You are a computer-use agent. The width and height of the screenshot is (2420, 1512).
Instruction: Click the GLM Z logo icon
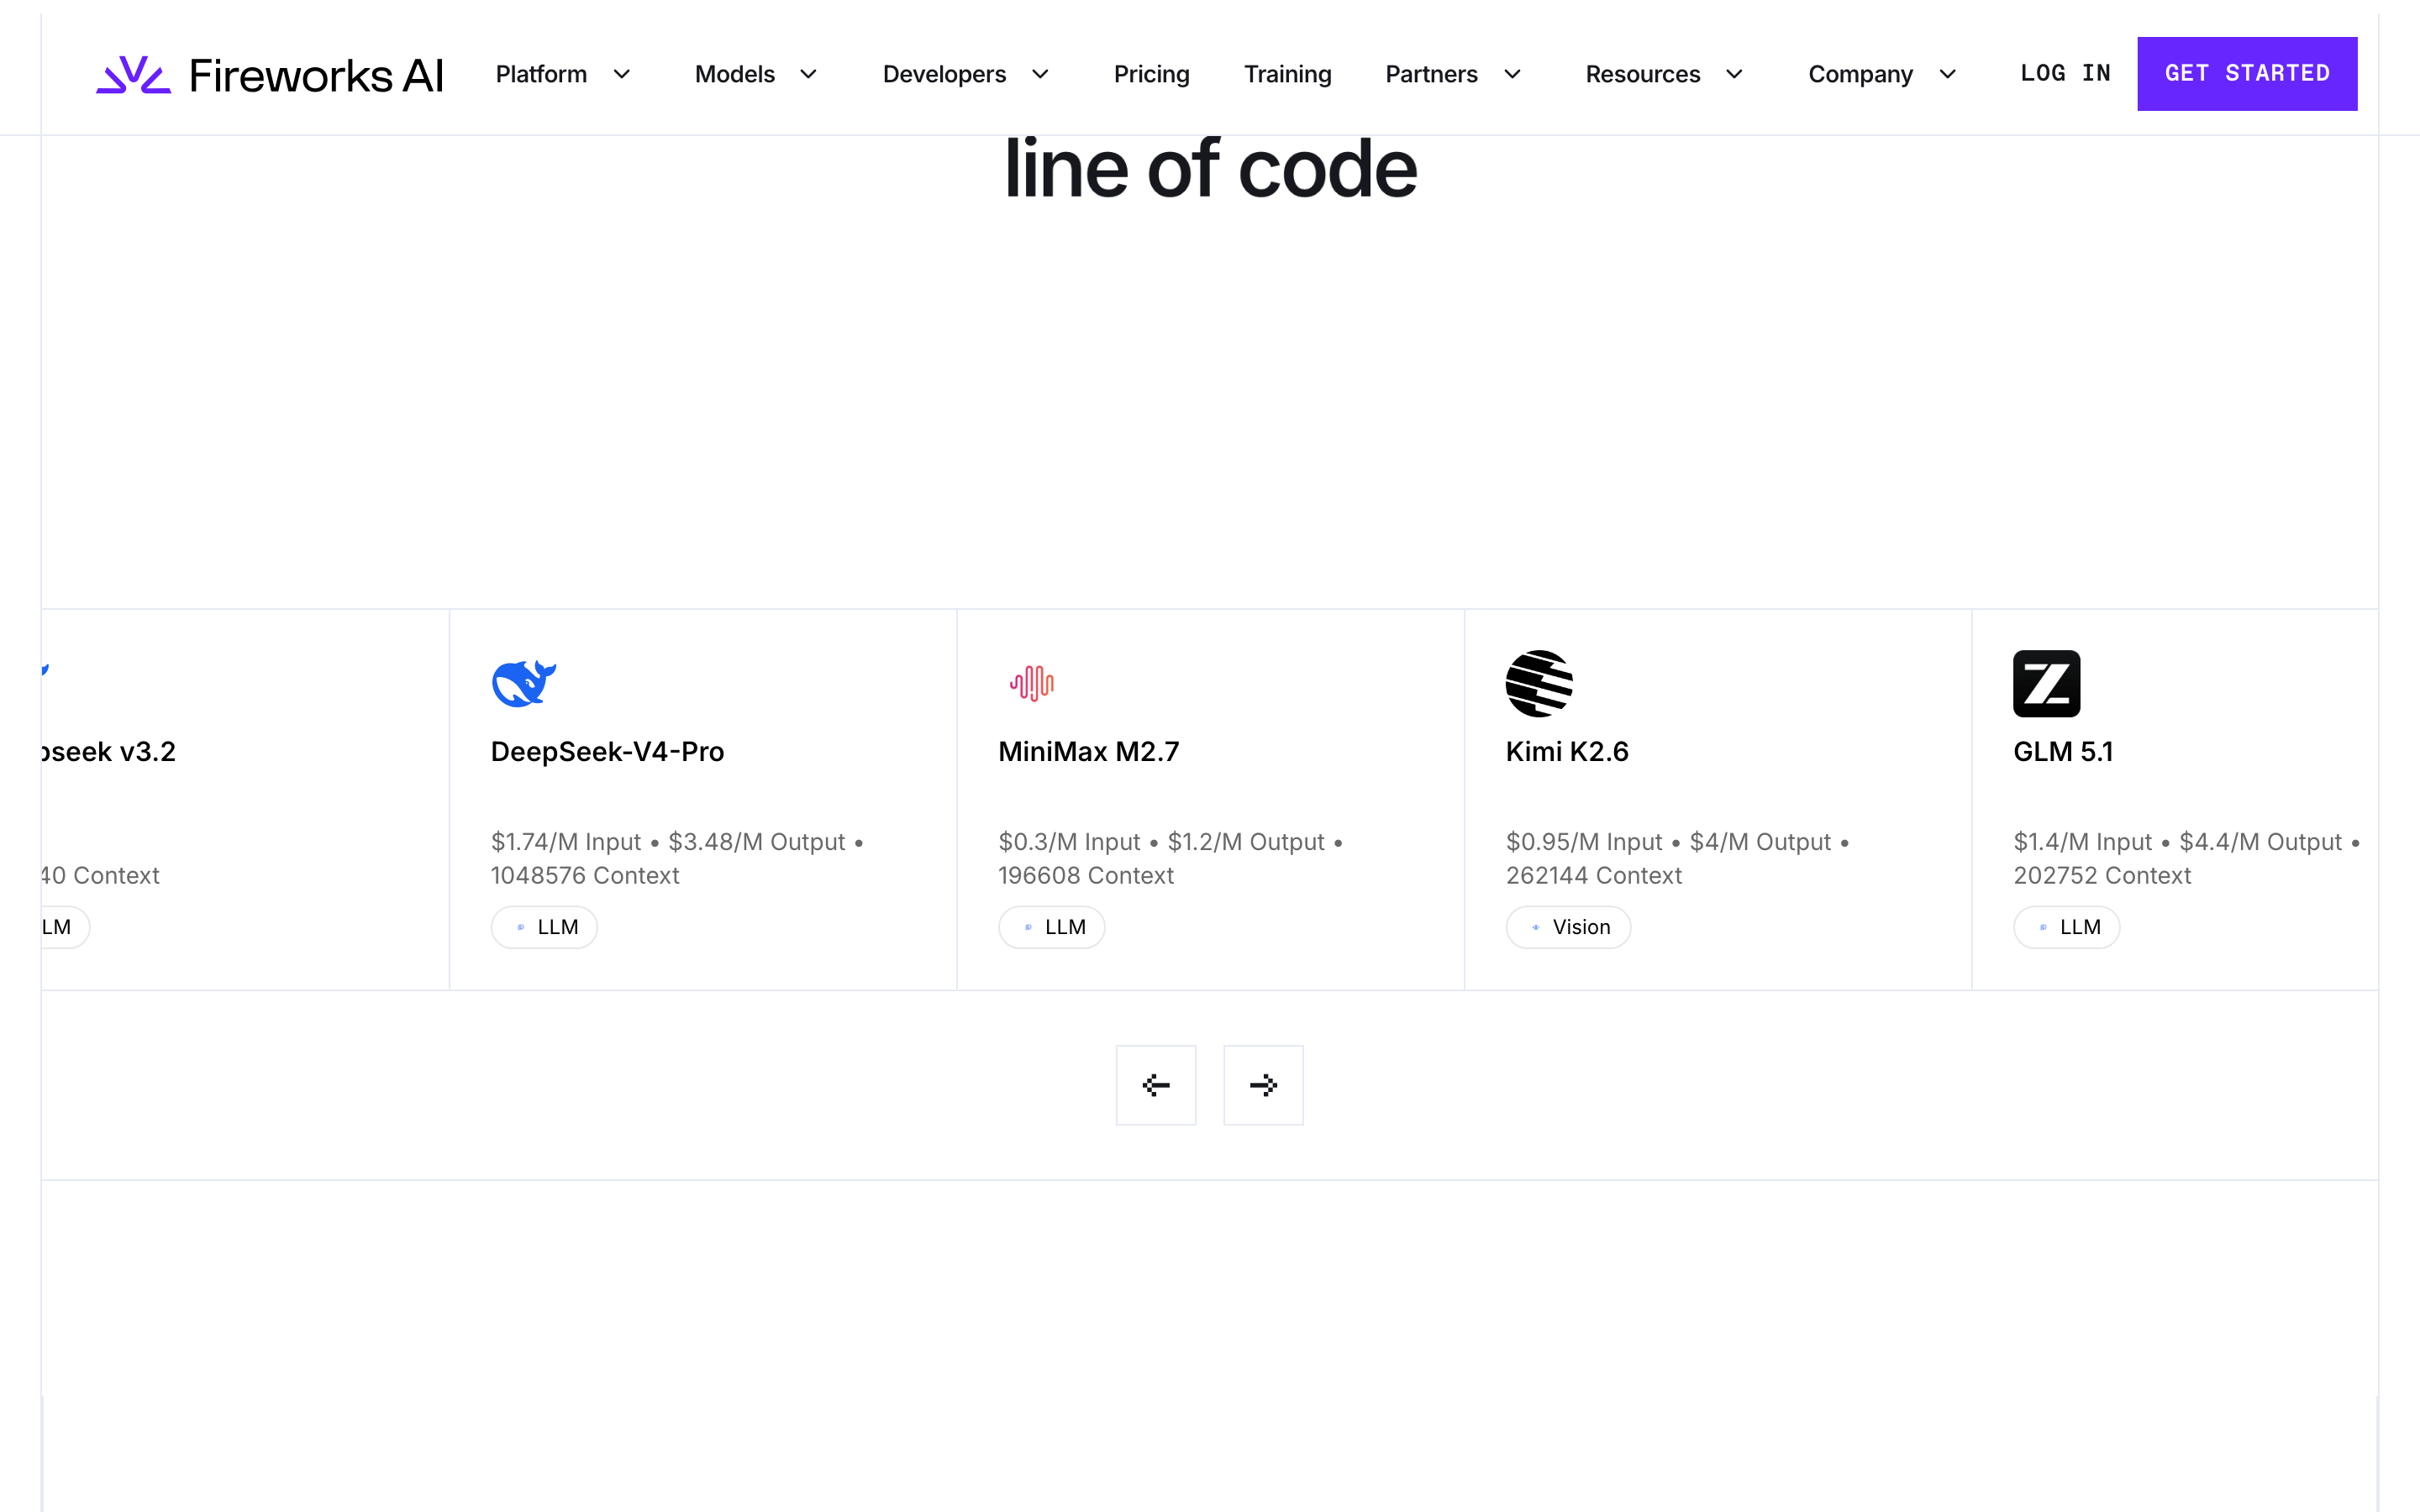coord(2046,683)
